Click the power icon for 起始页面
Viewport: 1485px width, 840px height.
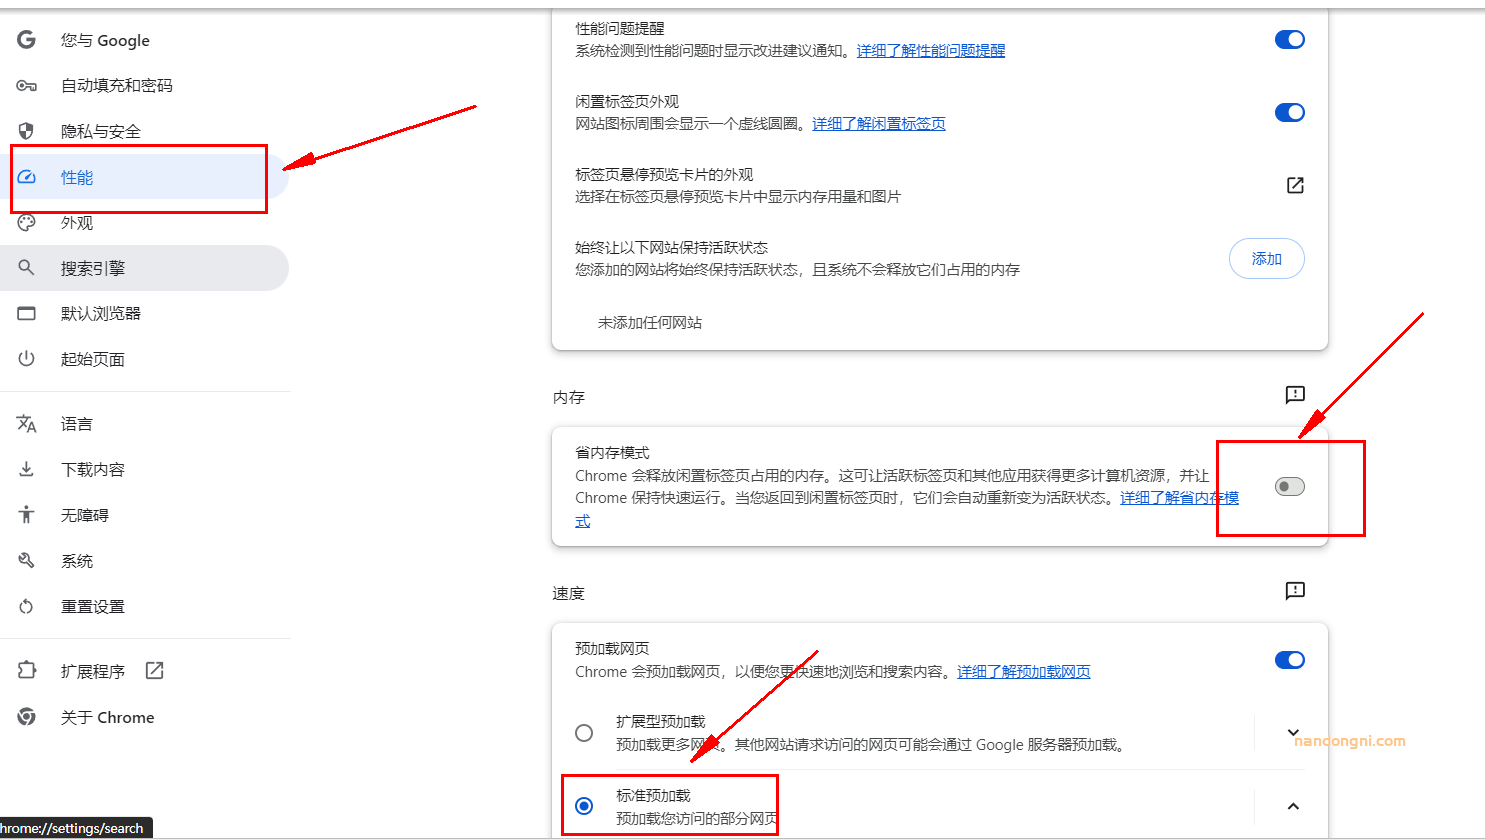tap(26, 359)
